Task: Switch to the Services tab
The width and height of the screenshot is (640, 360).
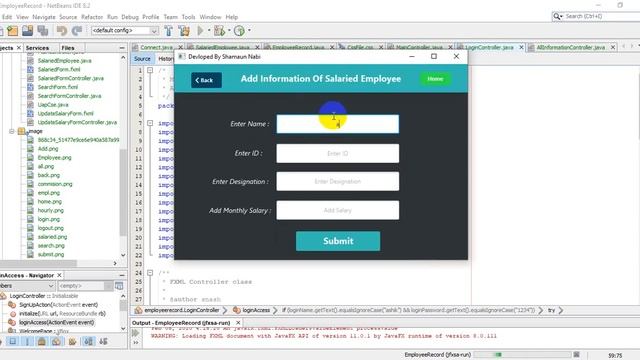Action: pos(37,48)
